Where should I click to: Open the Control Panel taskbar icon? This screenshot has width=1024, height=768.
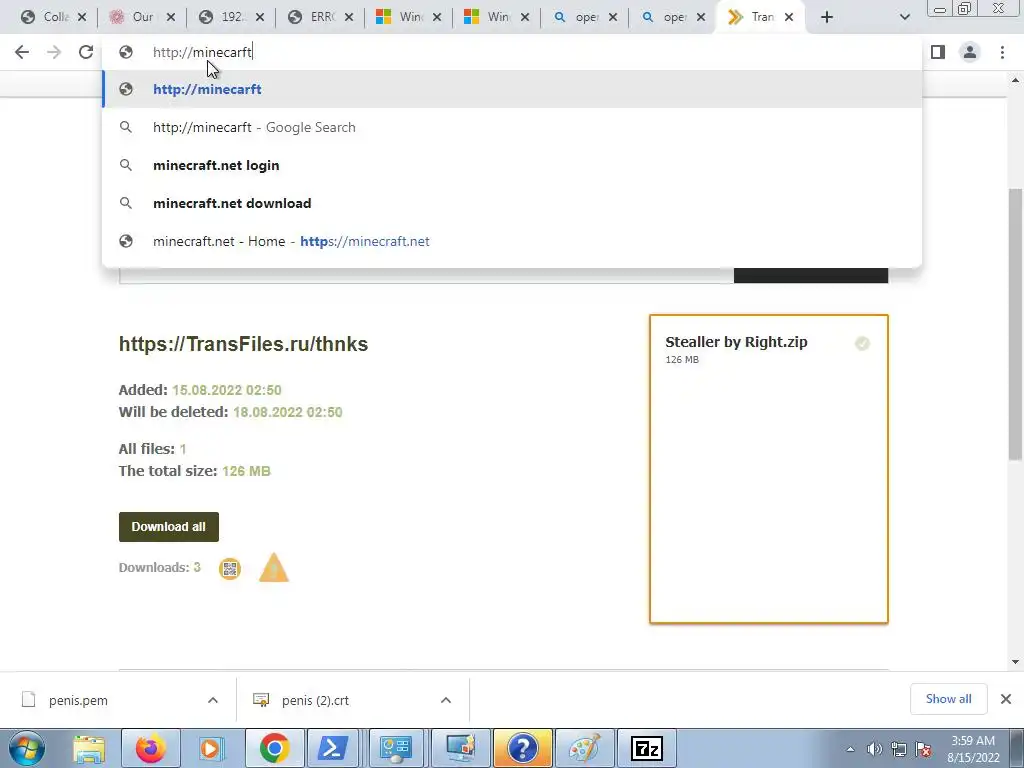[x=396, y=748]
